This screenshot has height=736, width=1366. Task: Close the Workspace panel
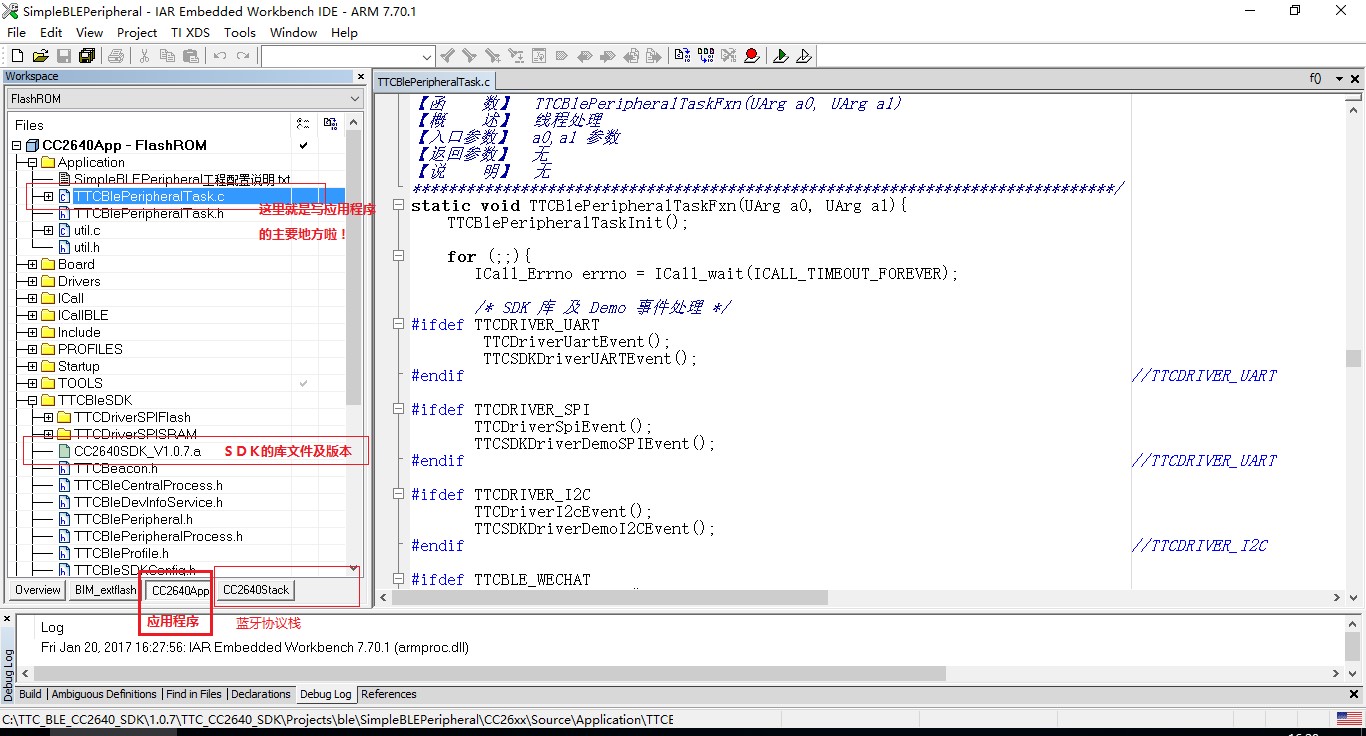pos(361,76)
